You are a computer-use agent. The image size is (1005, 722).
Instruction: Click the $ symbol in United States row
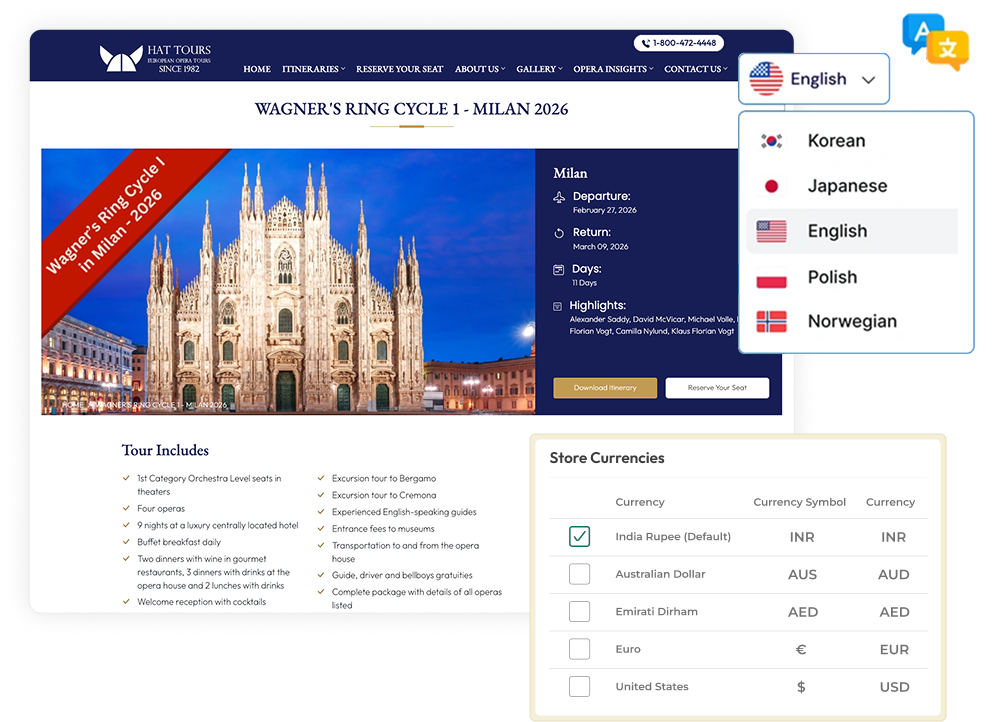point(801,687)
